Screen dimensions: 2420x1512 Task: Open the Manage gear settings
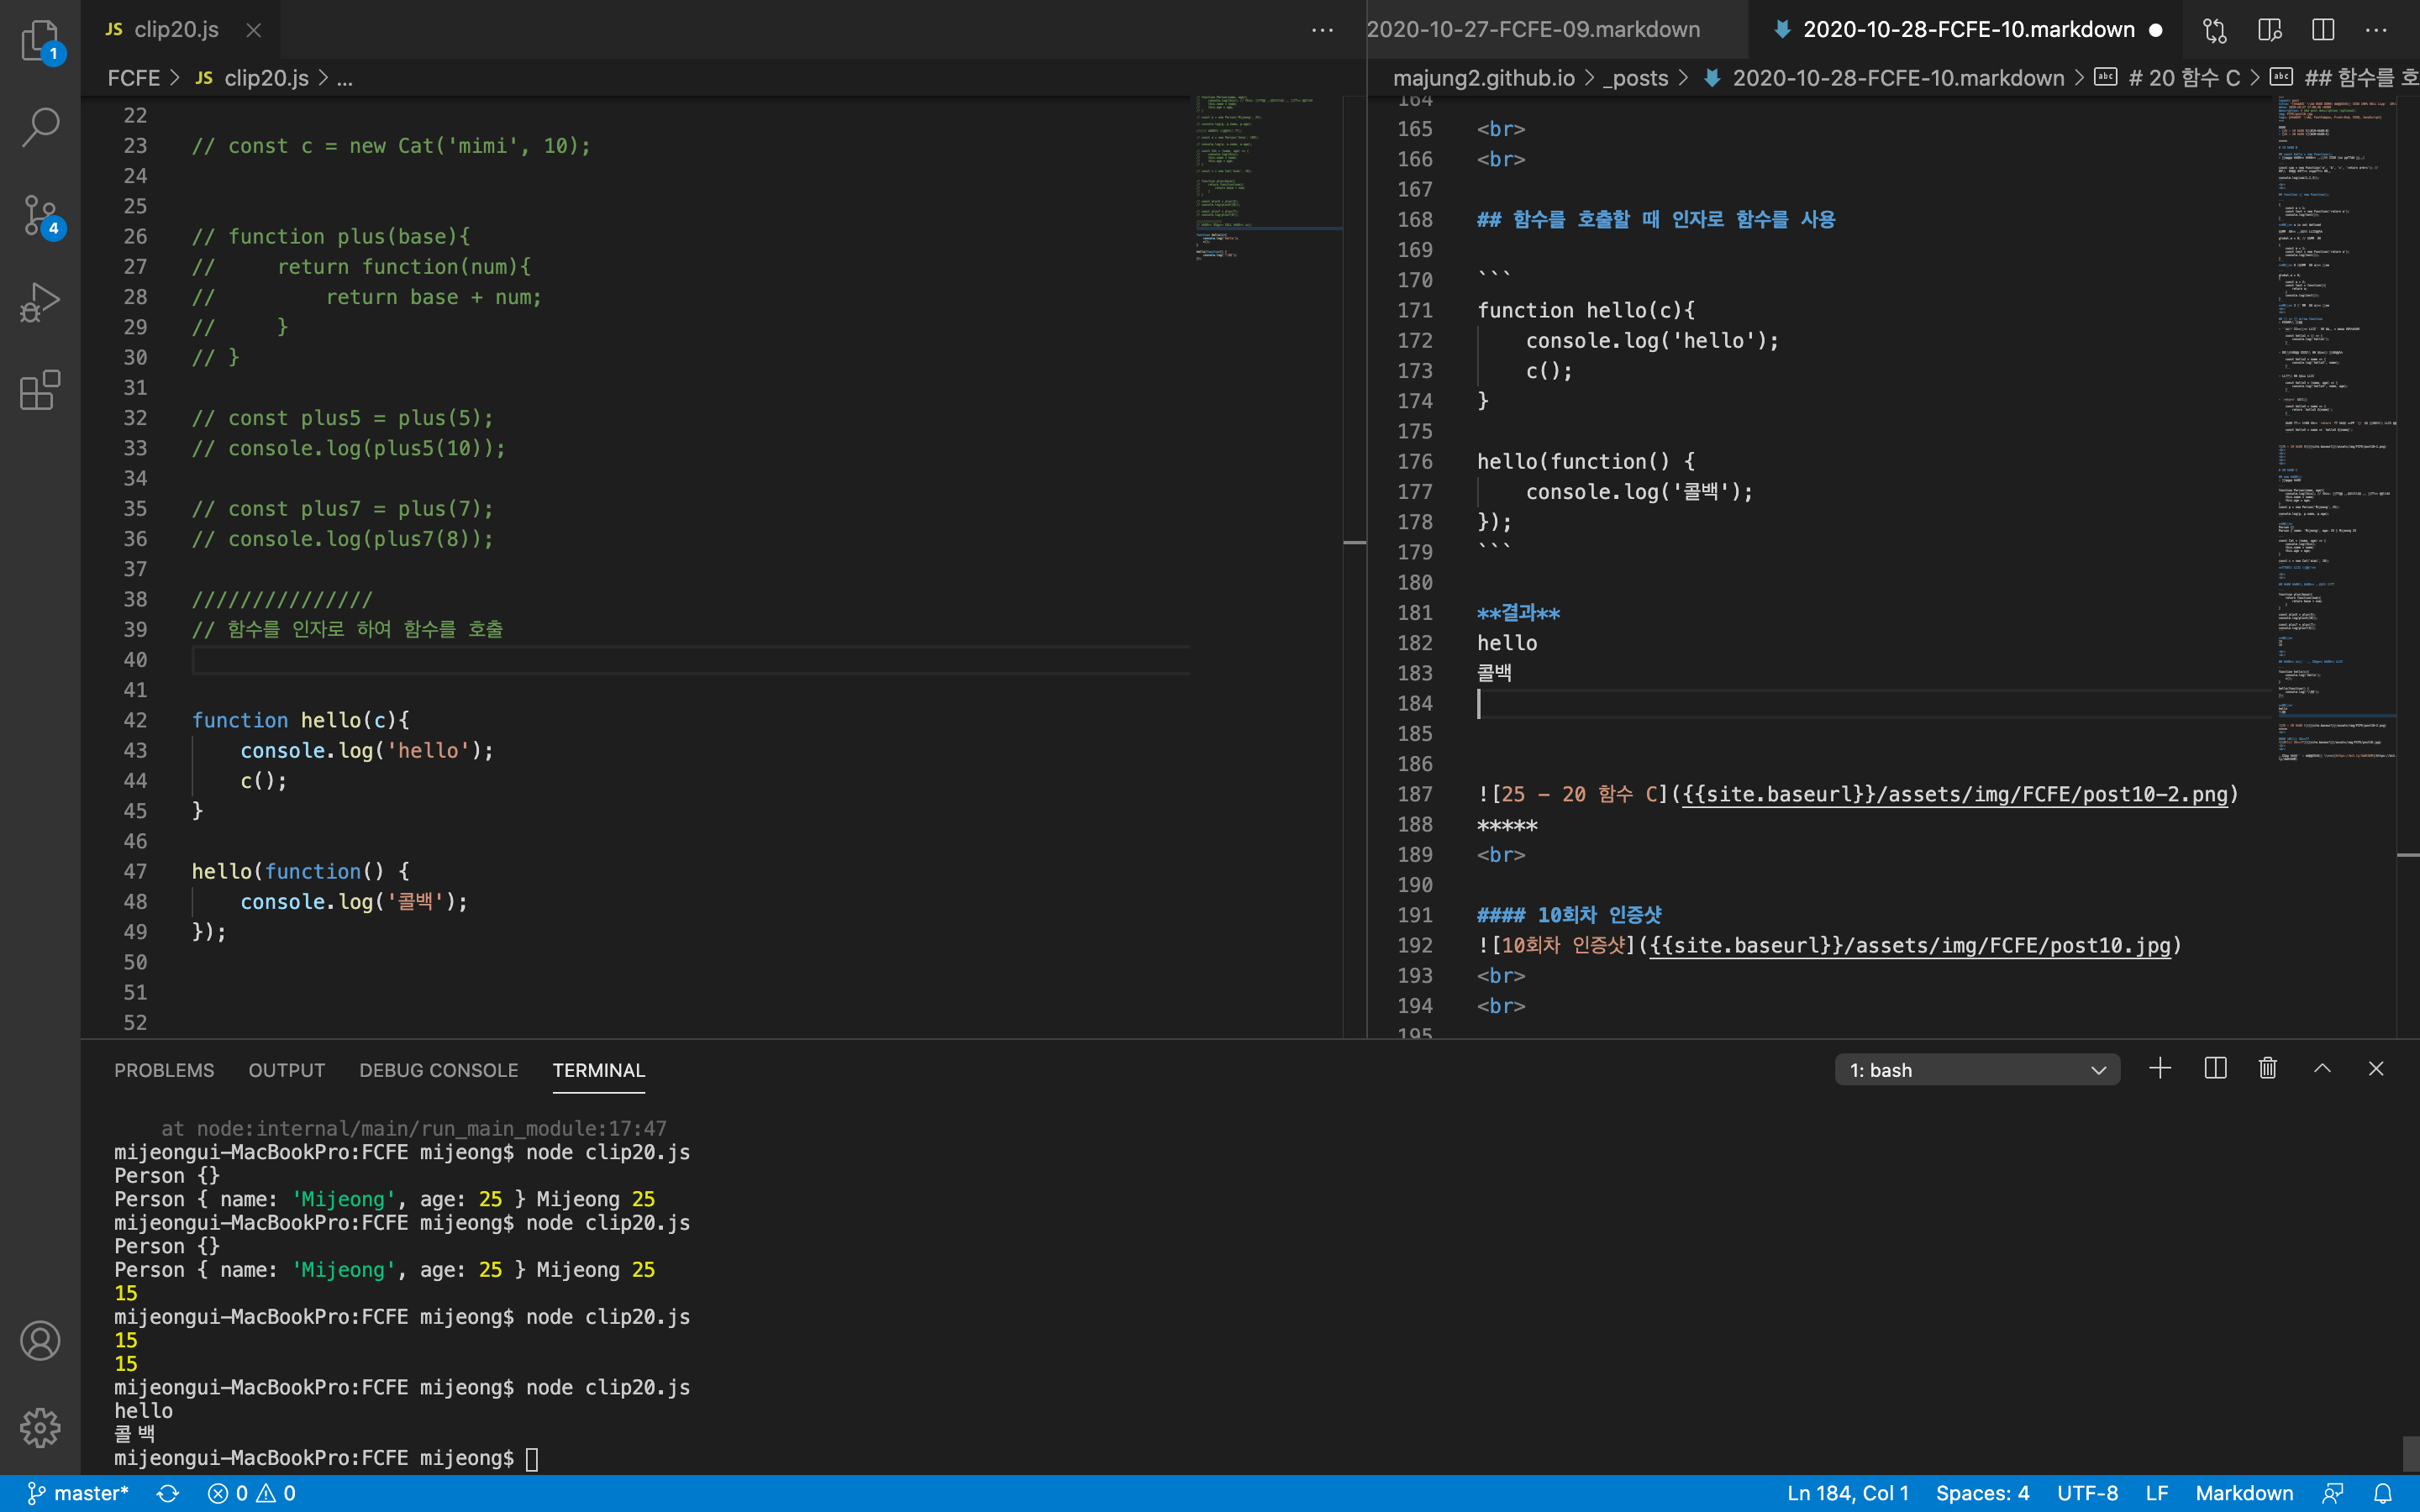tap(40, 1428)
